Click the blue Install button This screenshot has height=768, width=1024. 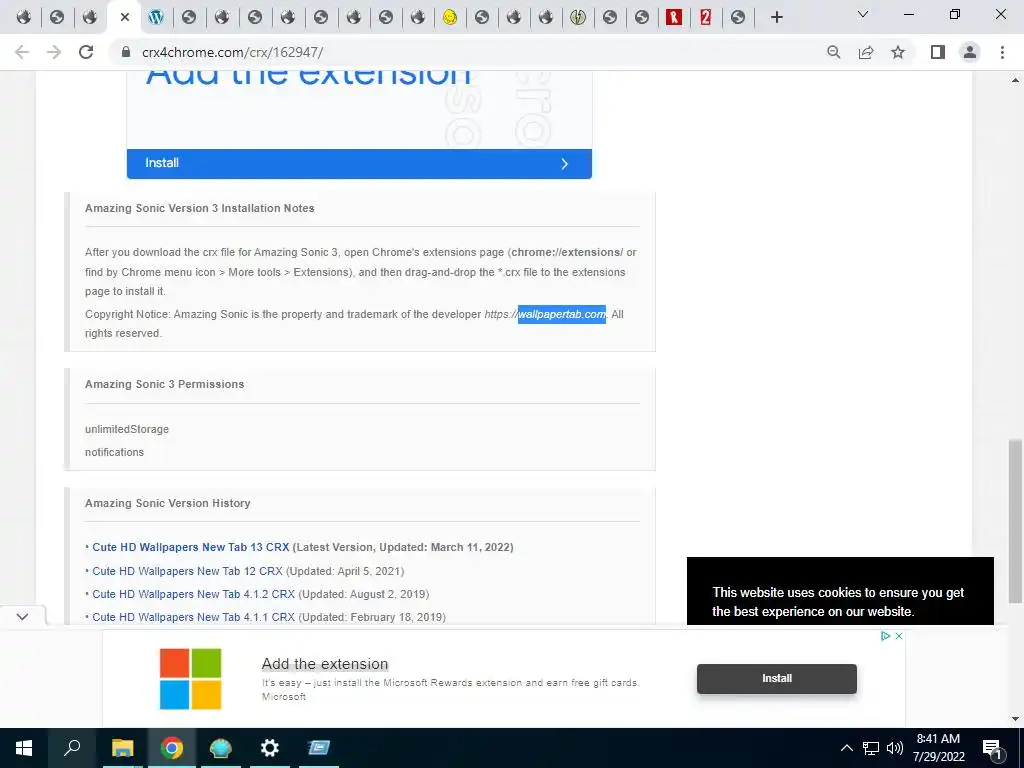(359, 163)
